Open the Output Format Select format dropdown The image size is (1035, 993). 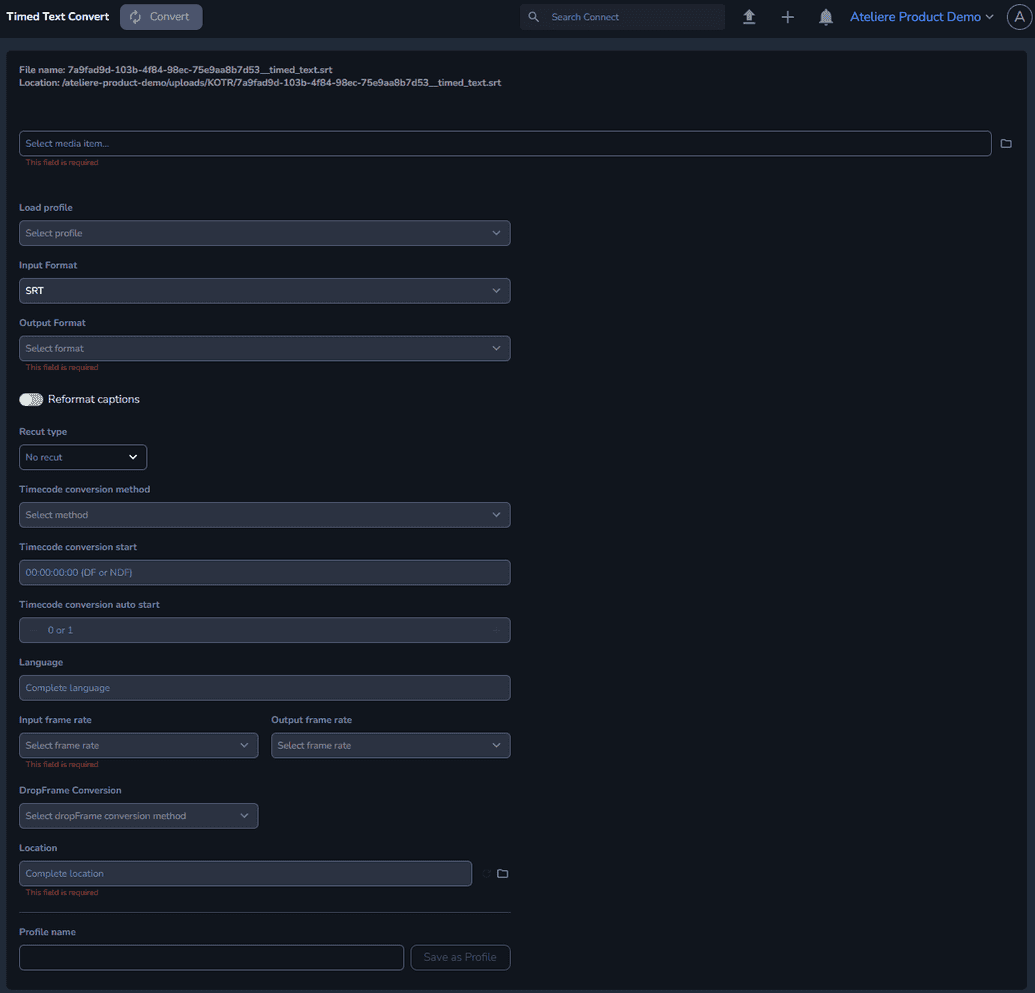coord(265,348)
